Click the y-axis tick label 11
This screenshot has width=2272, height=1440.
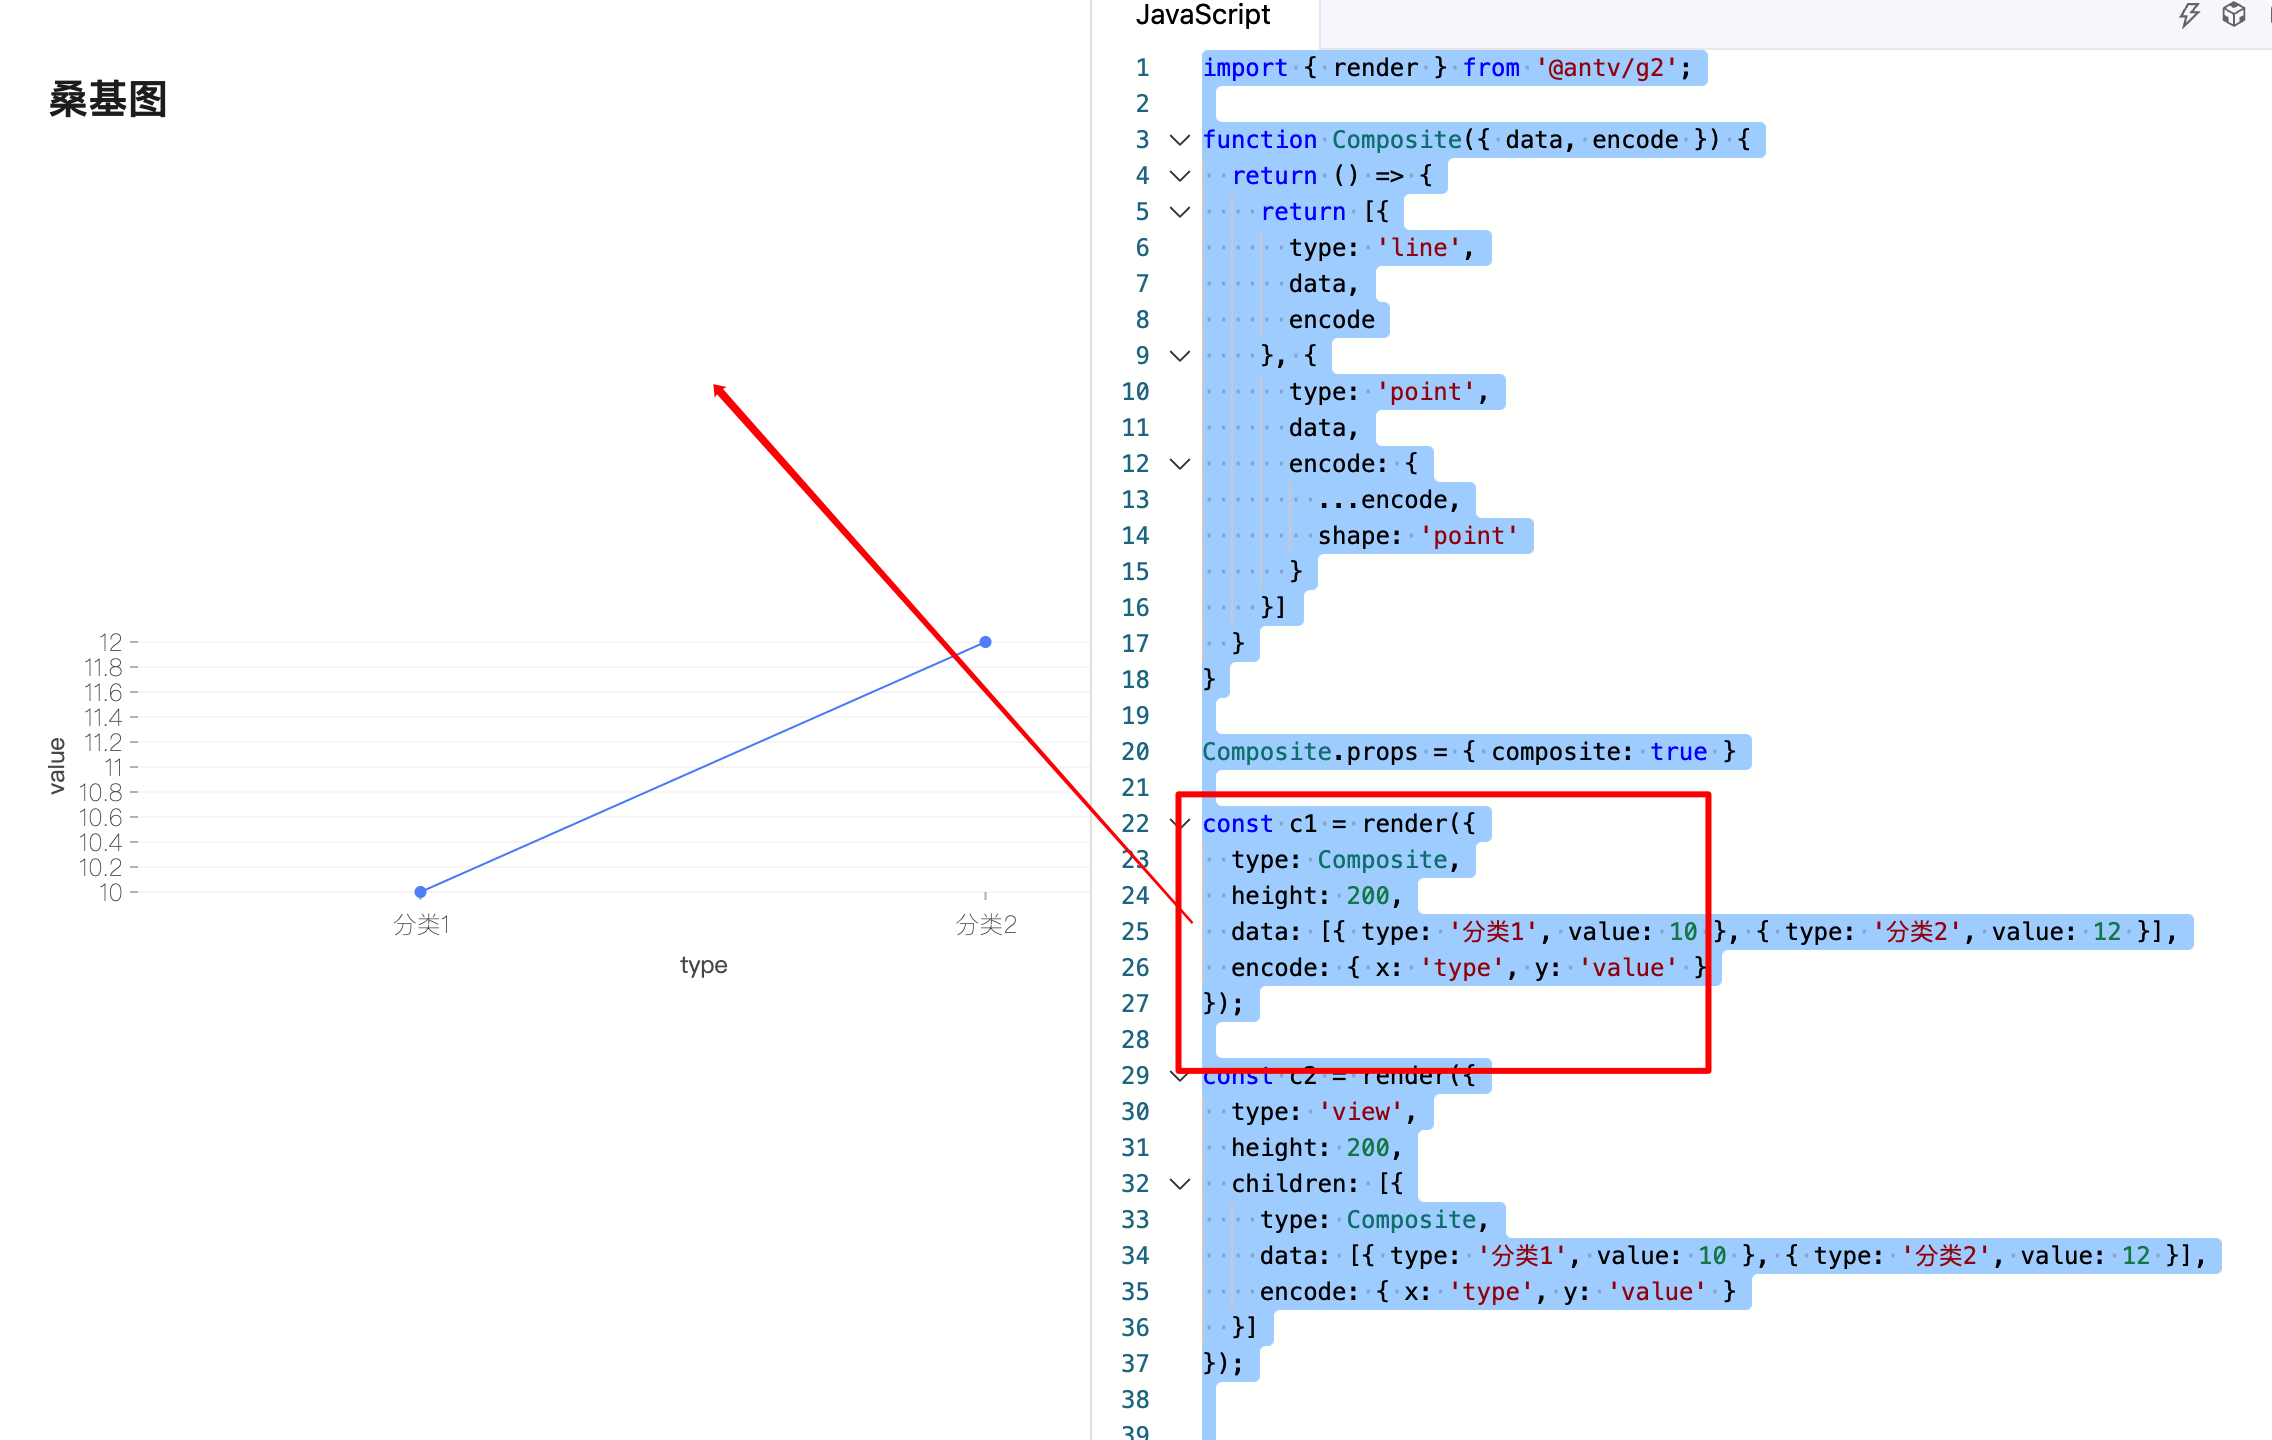(113, 767)
